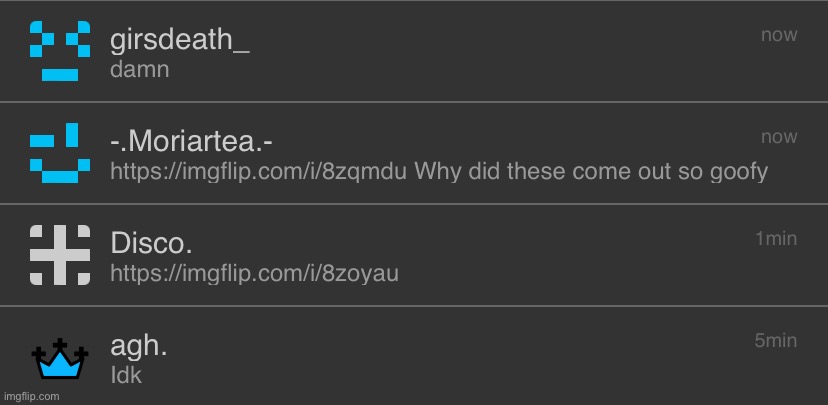Click the 5min timestamp on agh. row

776,341
